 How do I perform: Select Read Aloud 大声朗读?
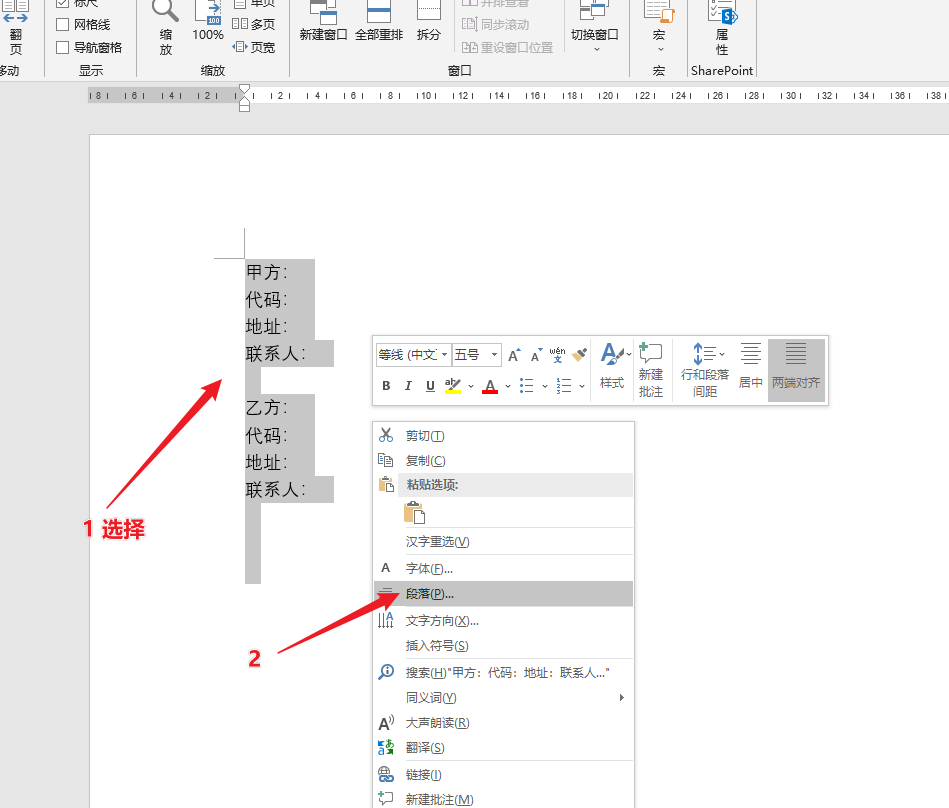pos(504,723)
